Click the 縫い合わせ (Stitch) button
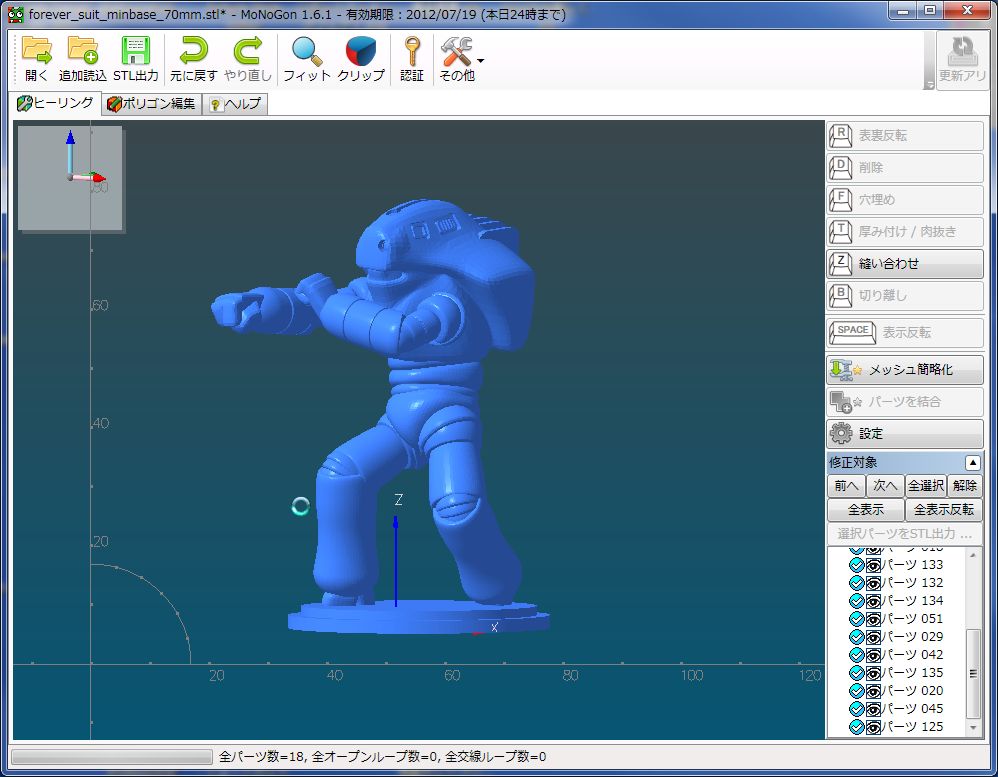998x777 pixels. 904,264
